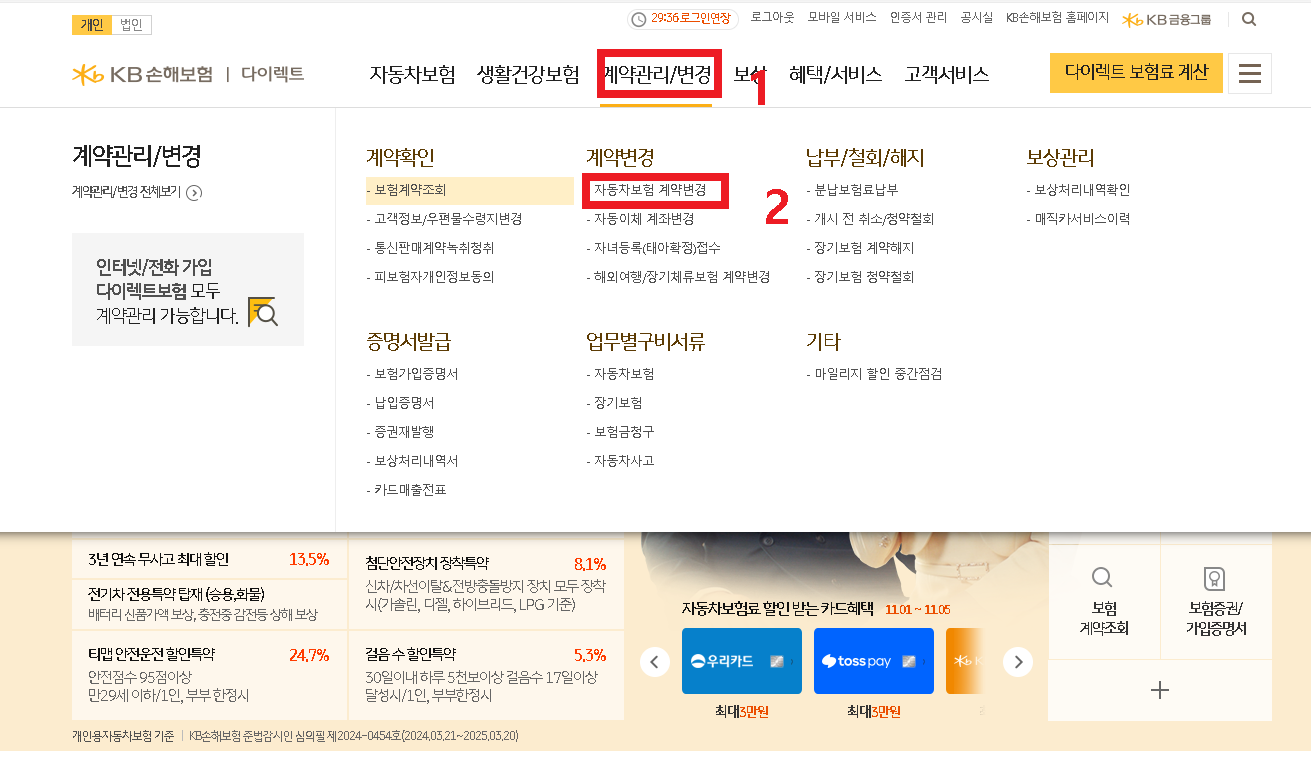This screenshot has height=777, width=1311.
Task: Open the 모바일 서비스 link
Action: 842,18
